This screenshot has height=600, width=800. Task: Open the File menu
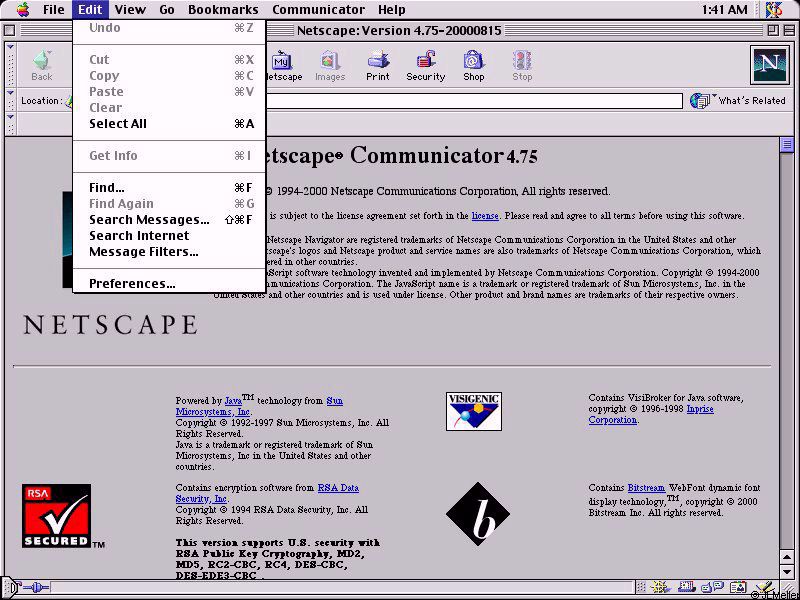click(53, 9)
